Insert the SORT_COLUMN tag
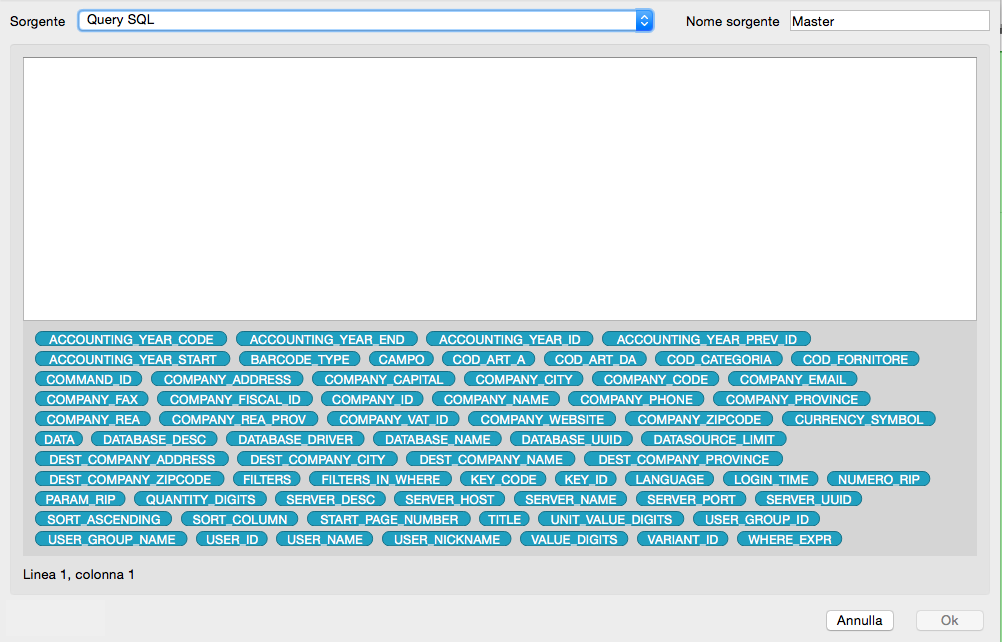The height and width of the screenshot is (642, 1002). (240, 519)
